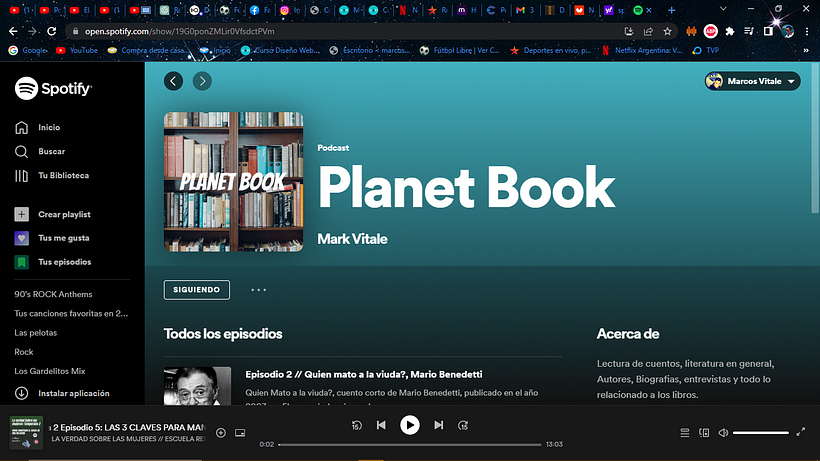Open Buscar search icon in sidebar
The height and width of the screenshot is (461, 820).
[21, 152]
